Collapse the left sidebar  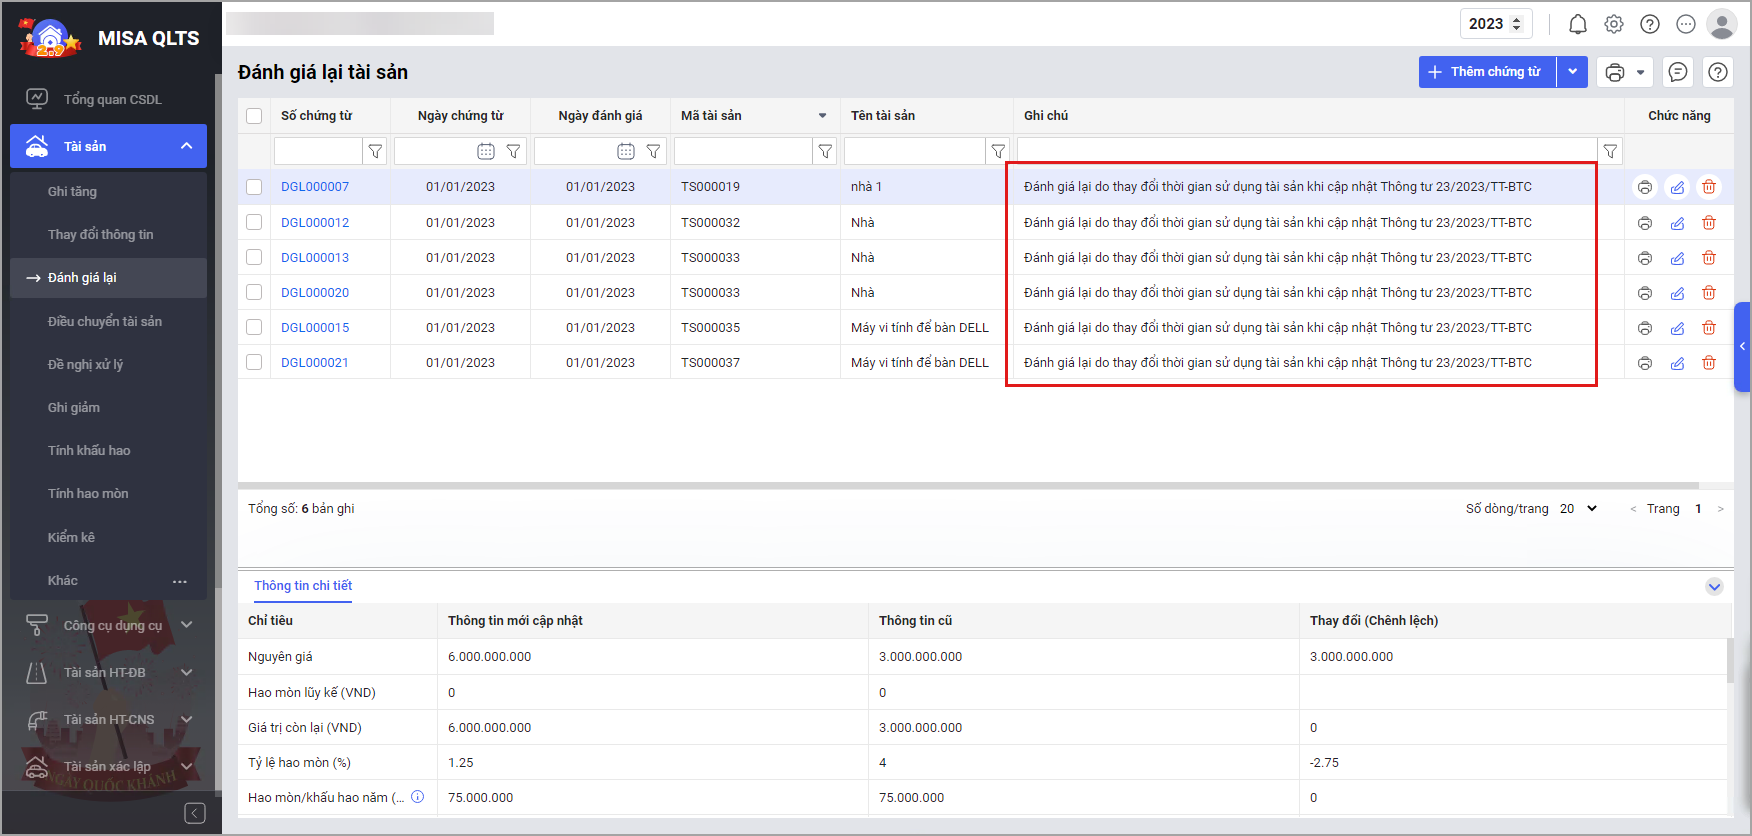(x=195, y=813)
